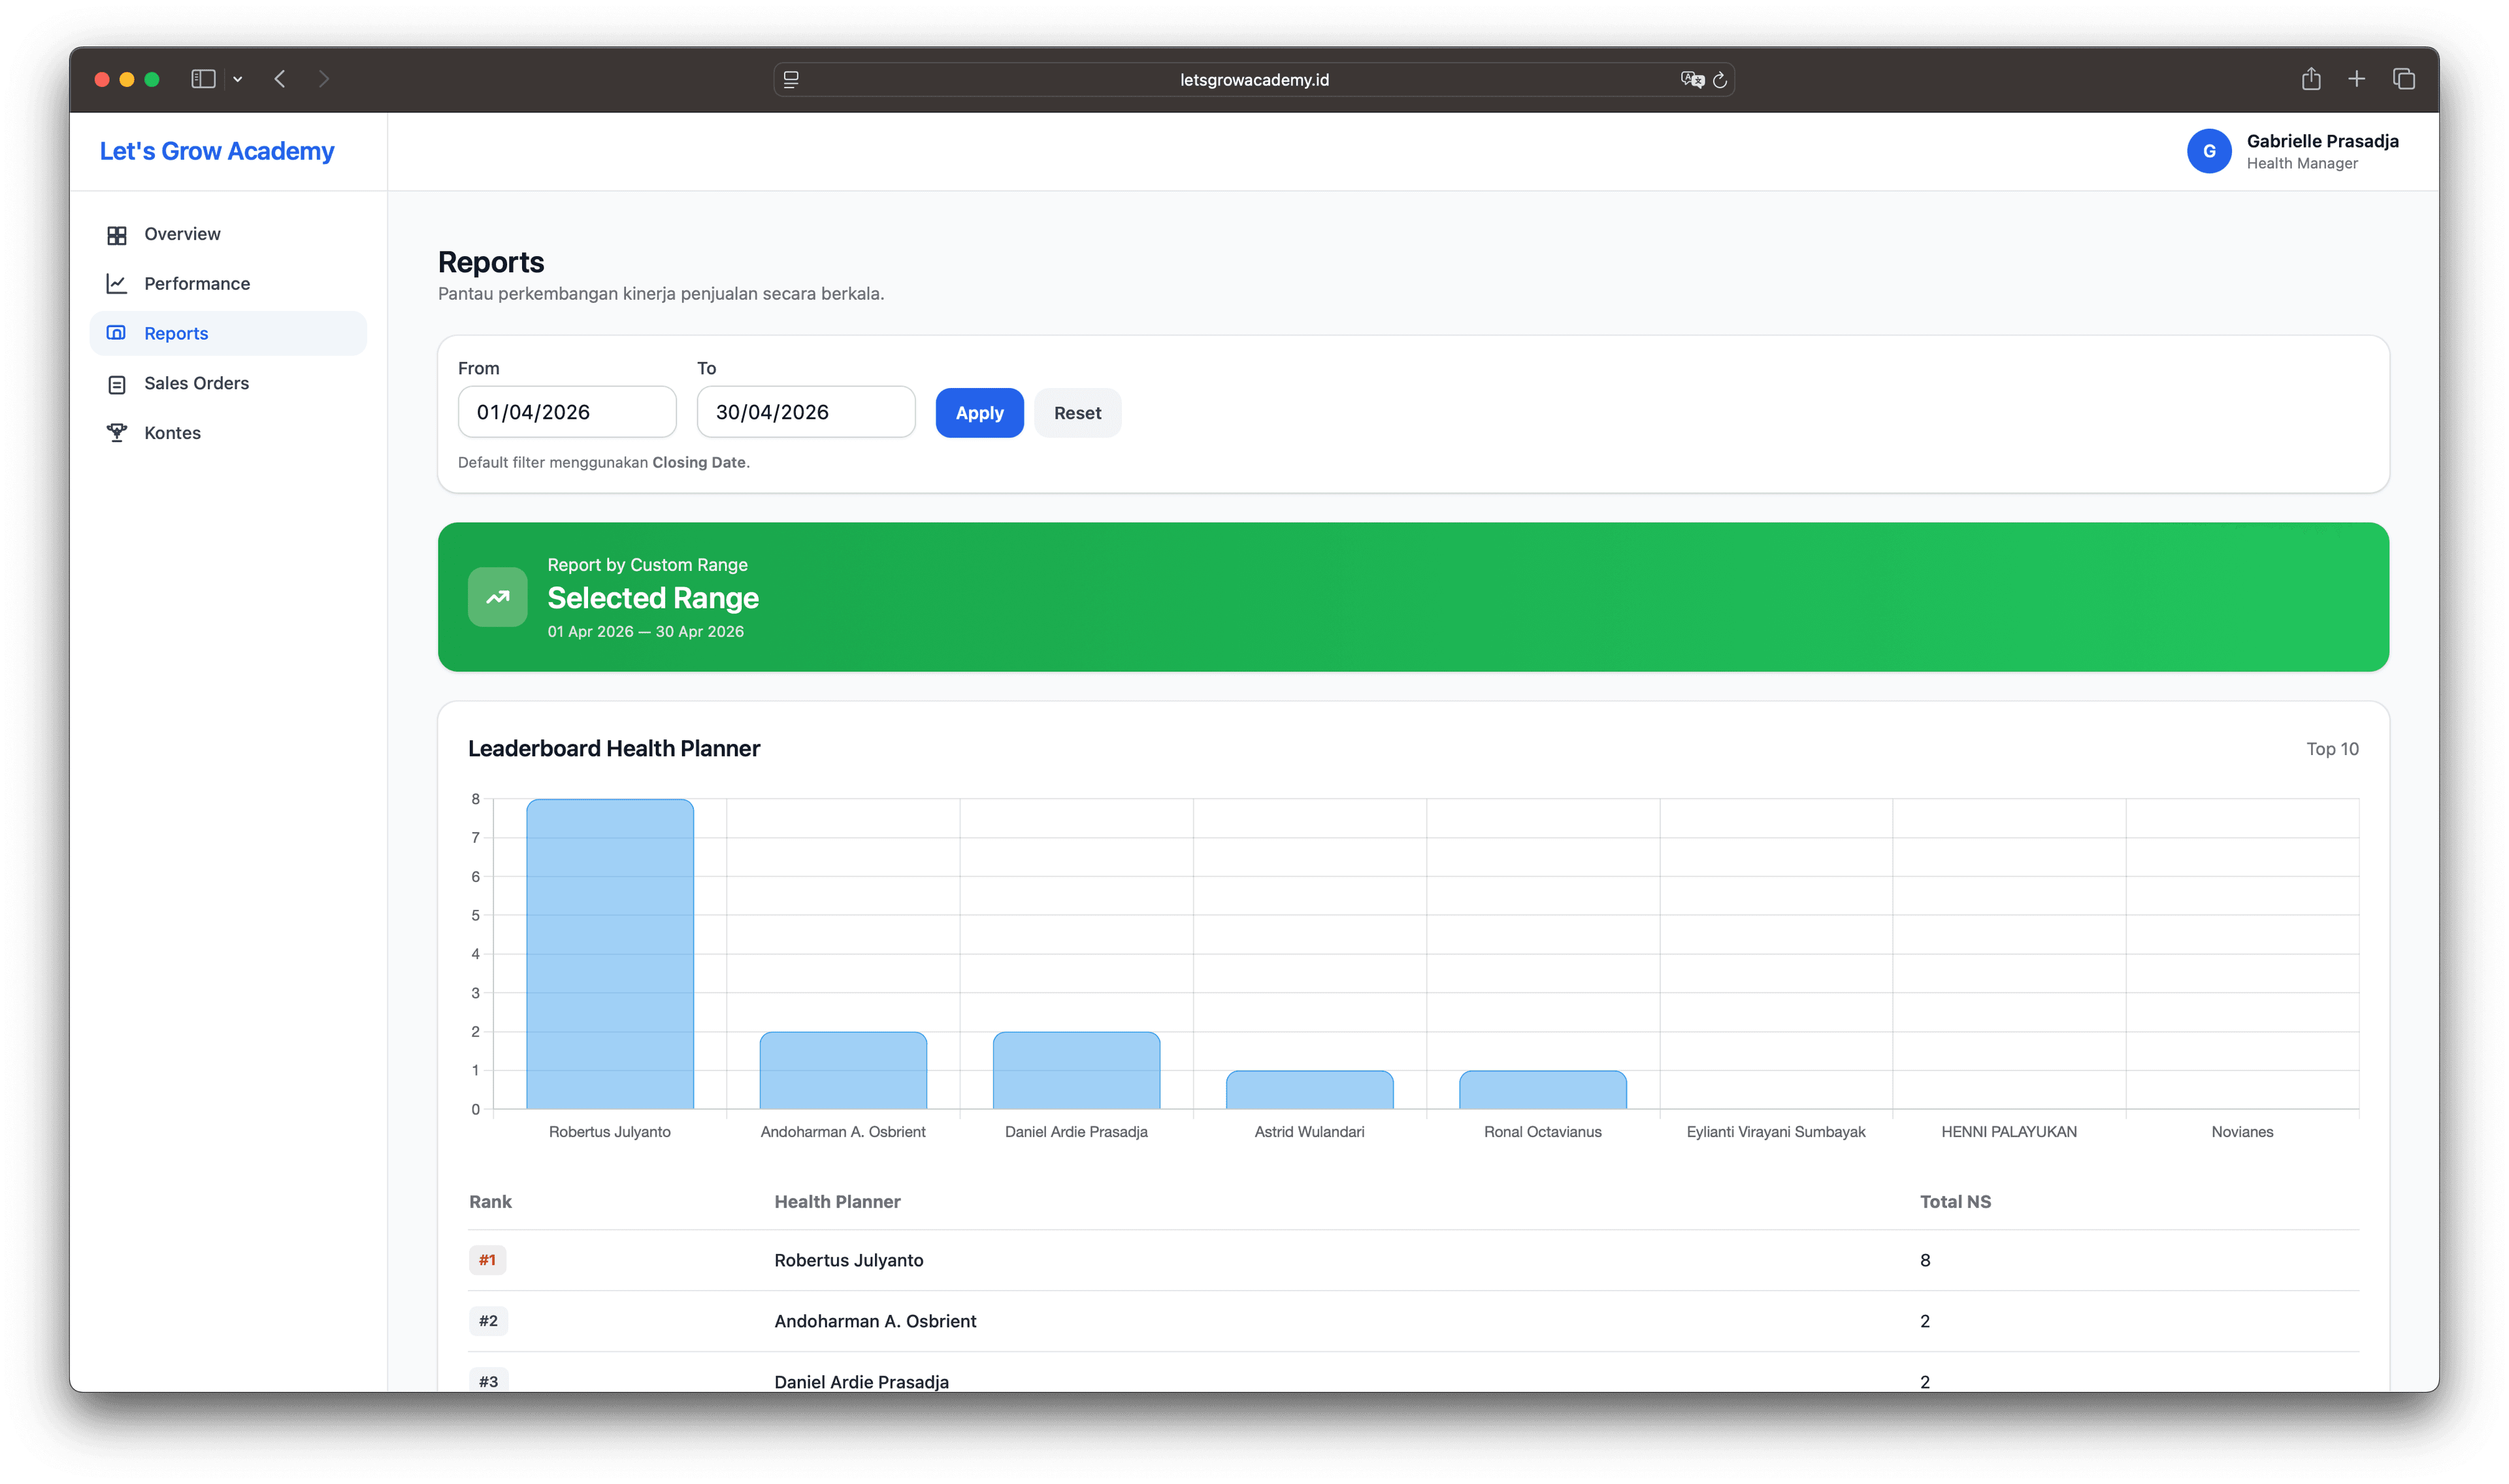Reload the page with refresh icon

pyautogui.click(x=1720, y=79)
